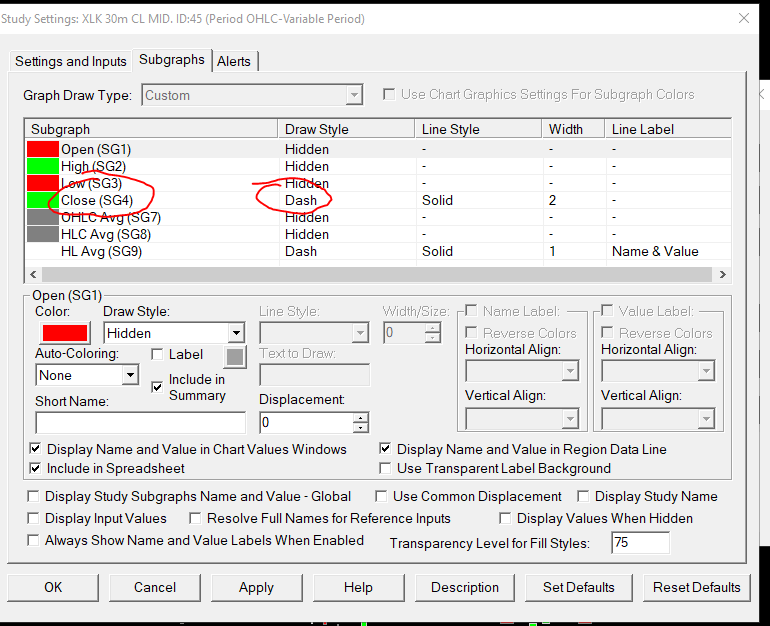This screenshot has height=626, width=770.
Task: Click the subgraph list right scroll arrow
Action: (722, 274)
